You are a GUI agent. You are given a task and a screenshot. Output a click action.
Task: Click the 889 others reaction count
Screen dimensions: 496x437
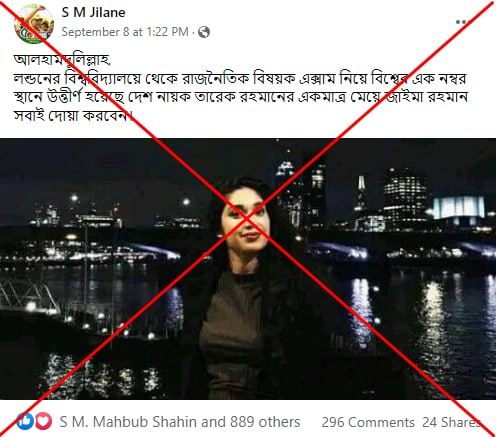(x=265, y=422)
